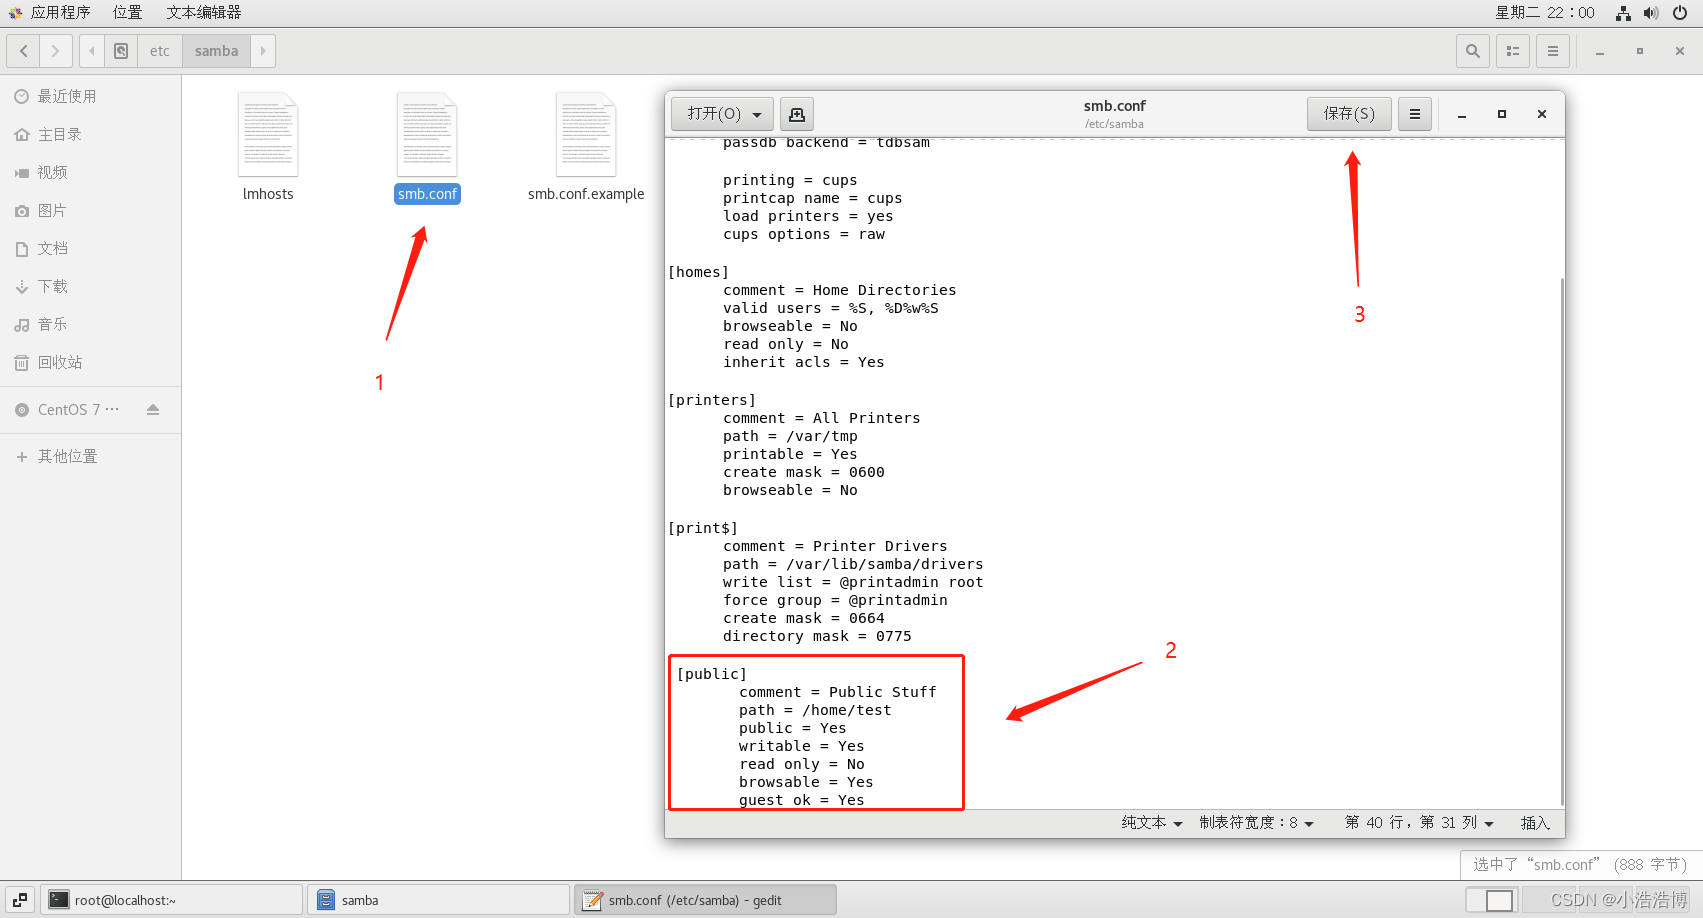Place cursor on [public] section header

coord(711,674)
